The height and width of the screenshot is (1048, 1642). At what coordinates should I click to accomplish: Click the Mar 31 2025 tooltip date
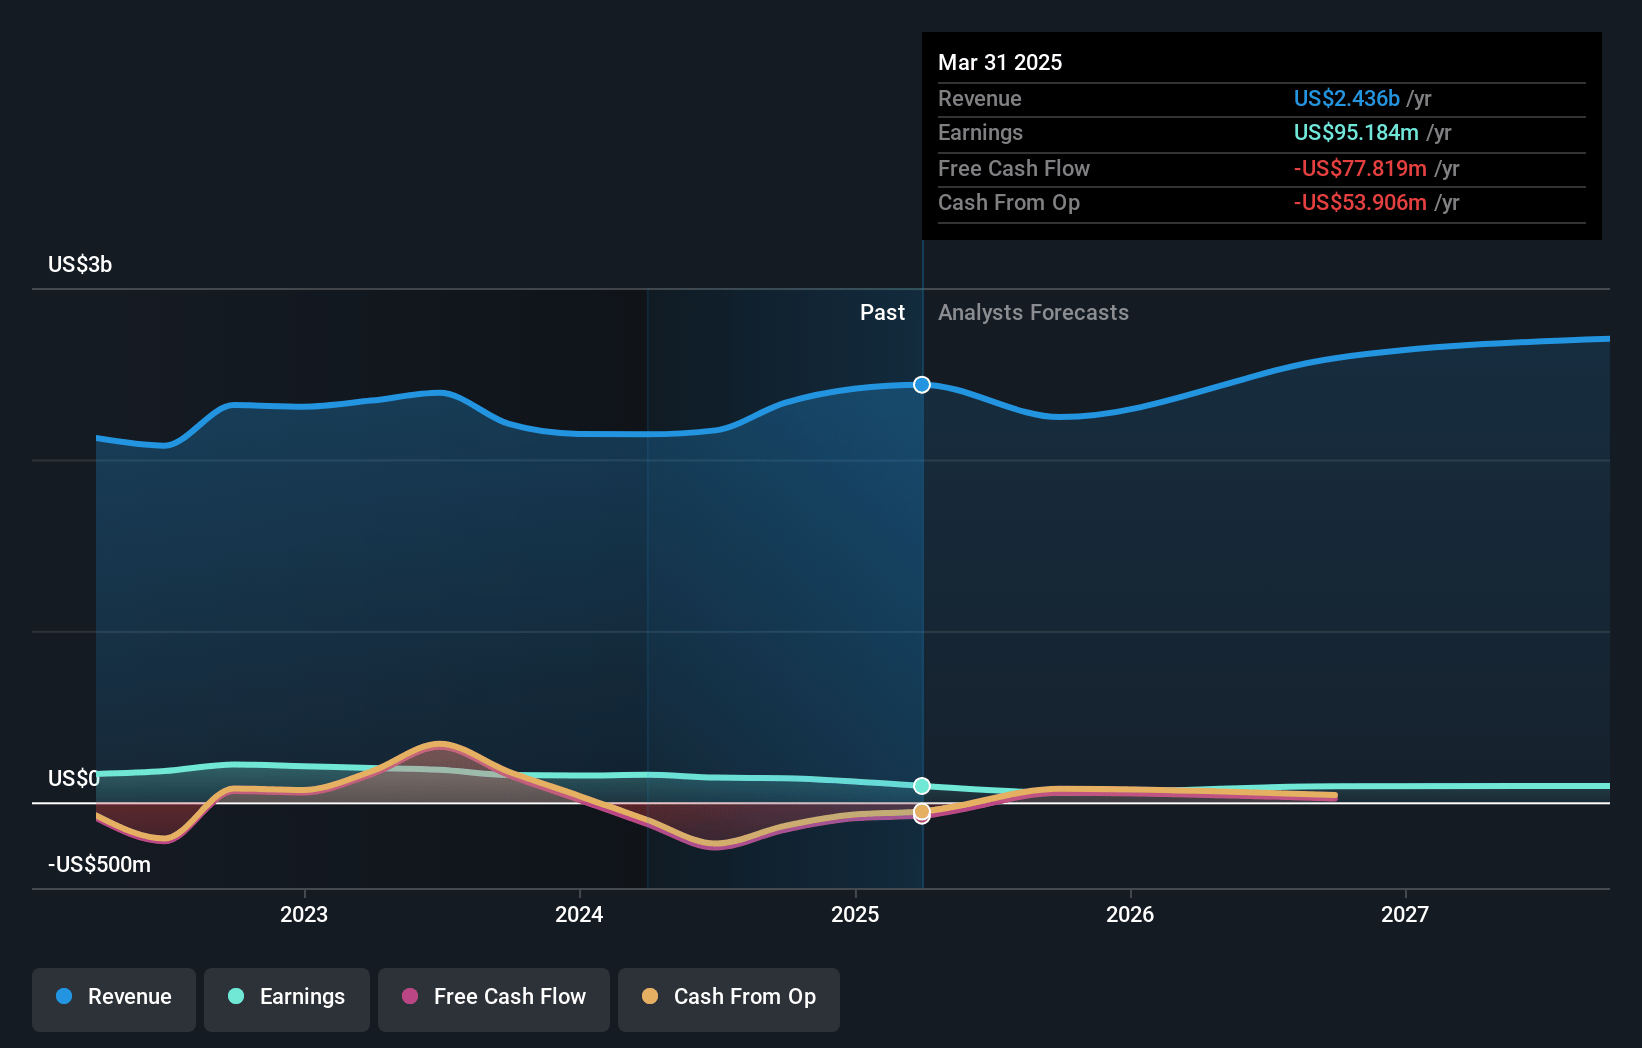point(1000,62)
